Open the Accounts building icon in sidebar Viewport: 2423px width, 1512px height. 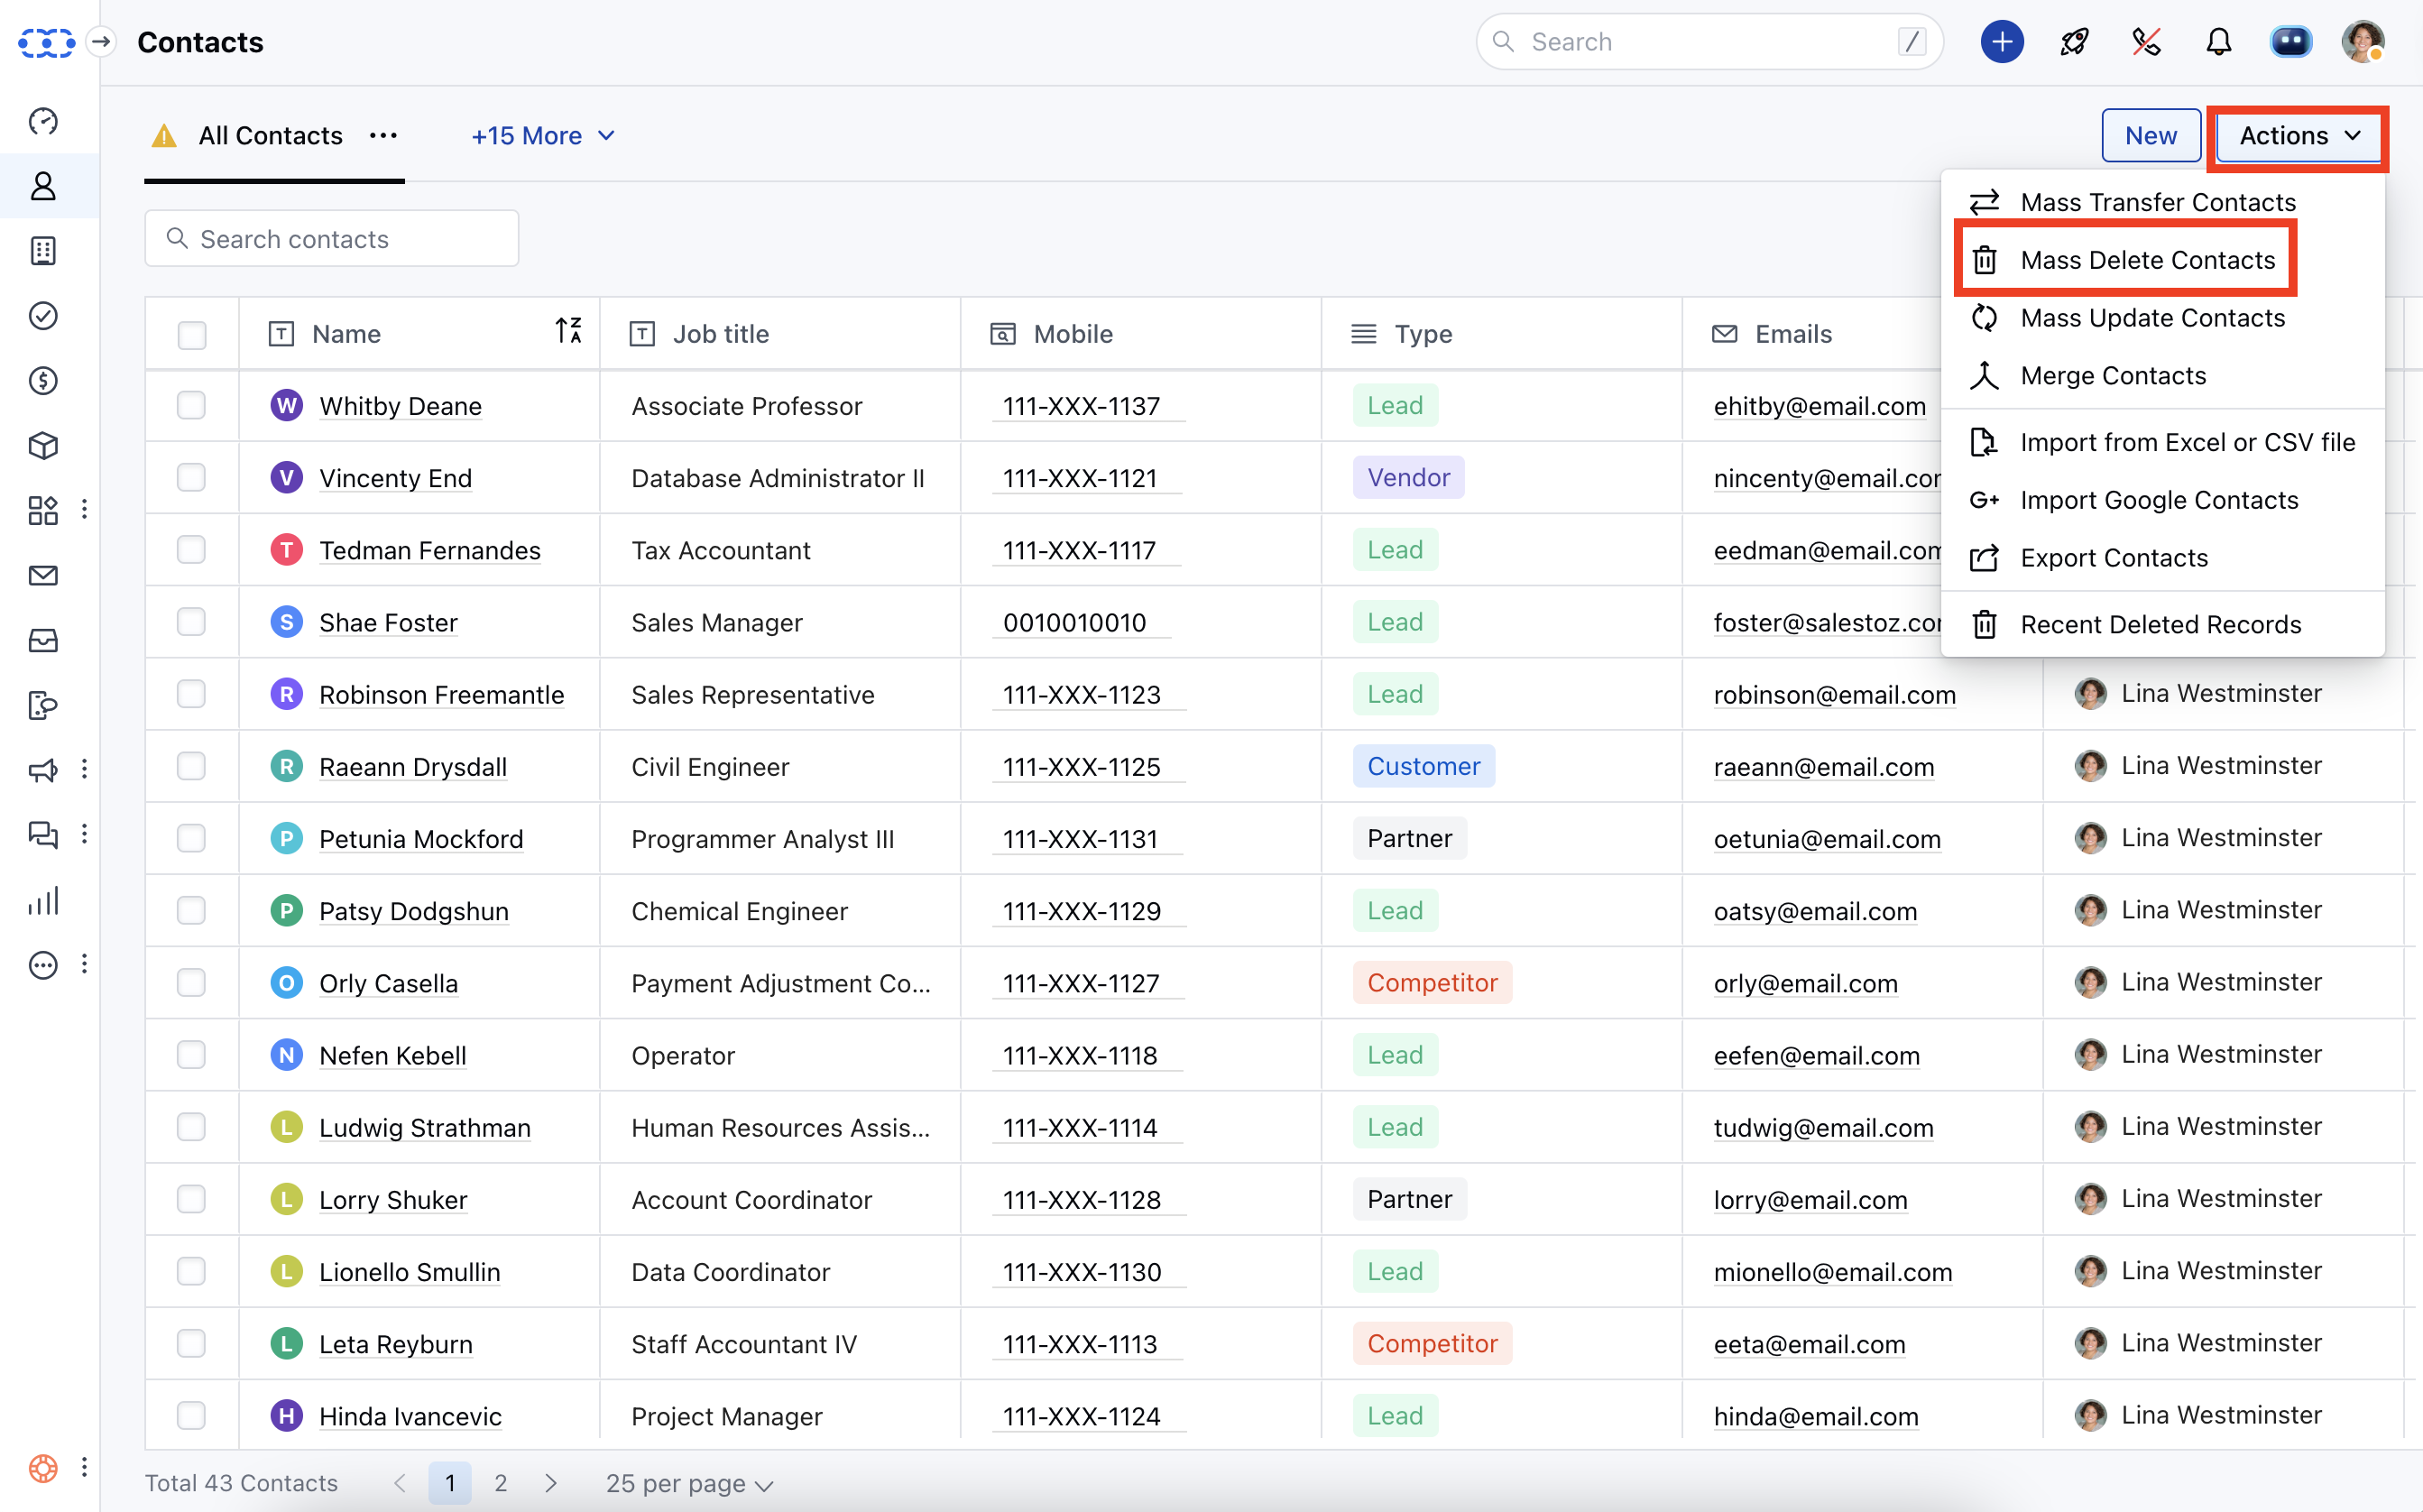pyautogui.click(x=43, y=251)
